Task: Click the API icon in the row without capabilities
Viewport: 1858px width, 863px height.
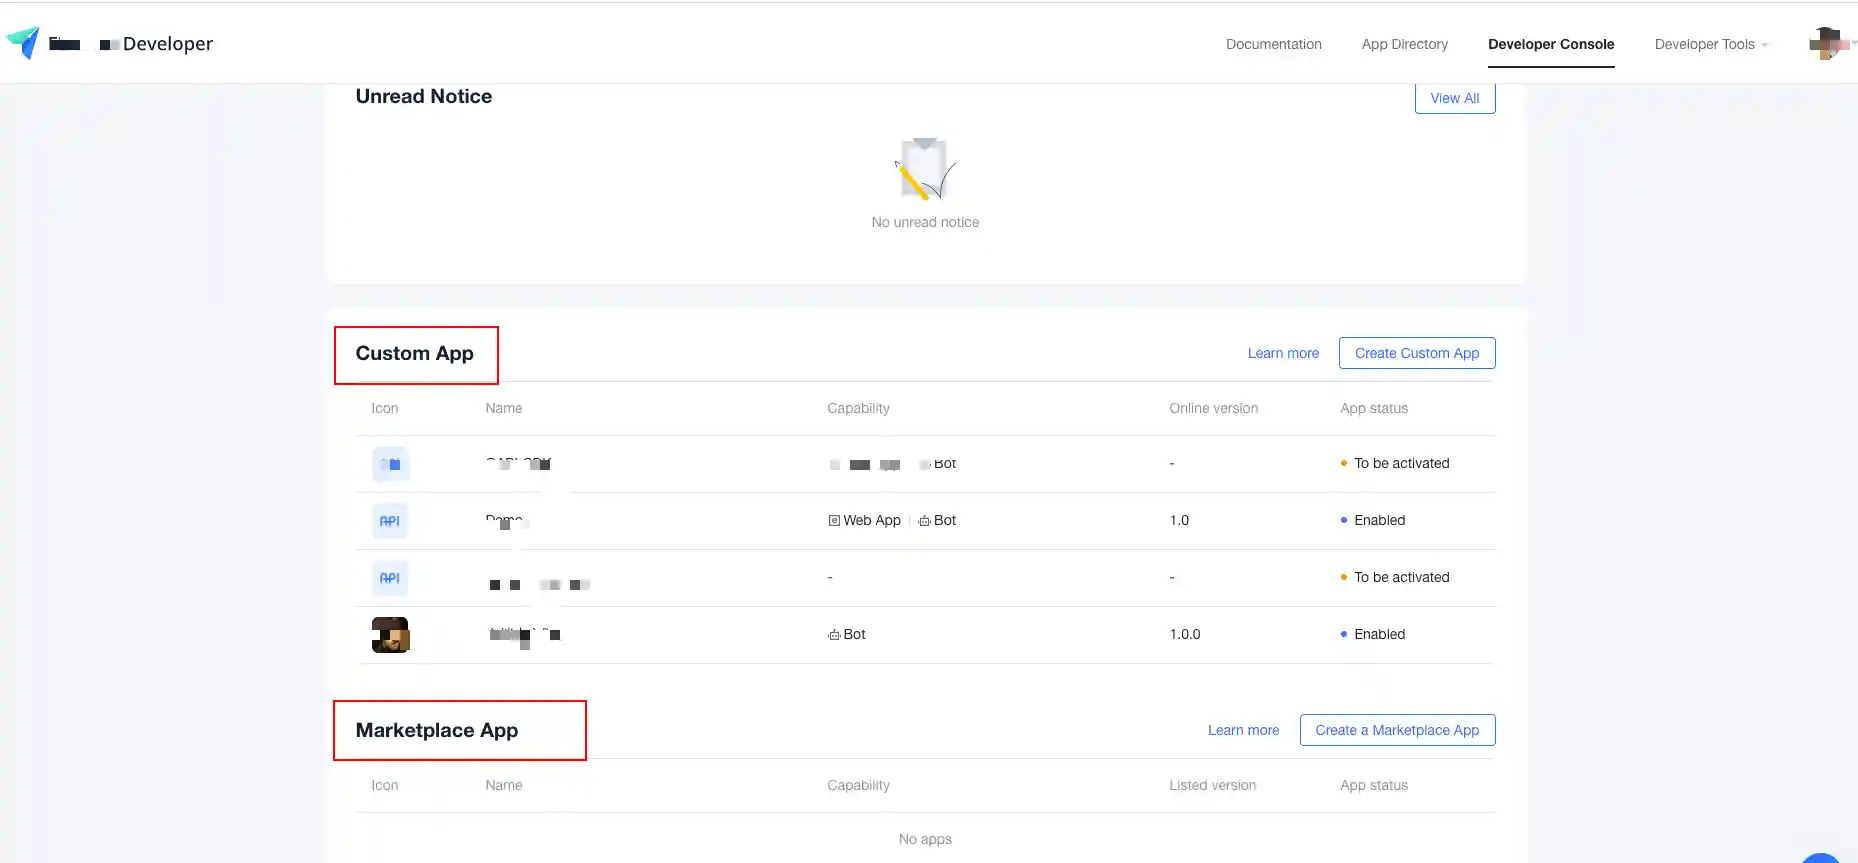Action: tap(390, 578)
